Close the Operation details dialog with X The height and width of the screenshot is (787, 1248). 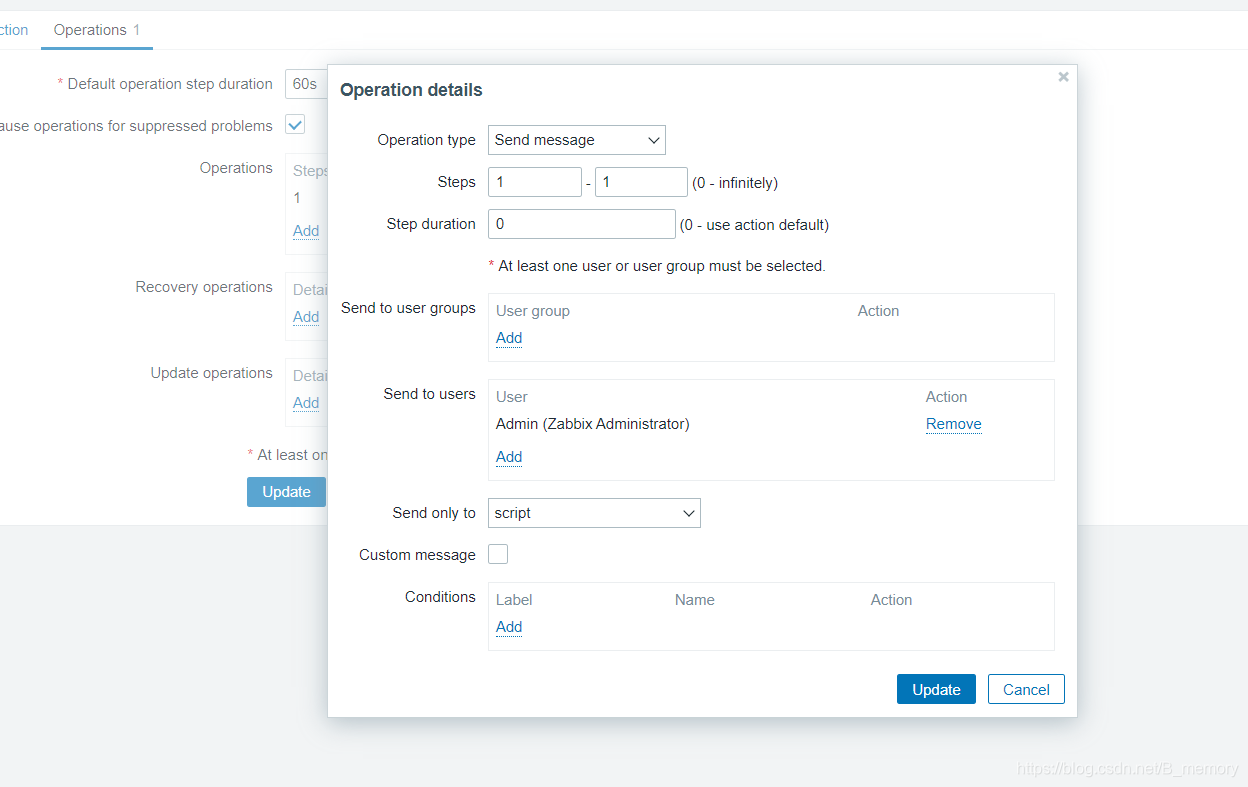tap(1063, 77)
